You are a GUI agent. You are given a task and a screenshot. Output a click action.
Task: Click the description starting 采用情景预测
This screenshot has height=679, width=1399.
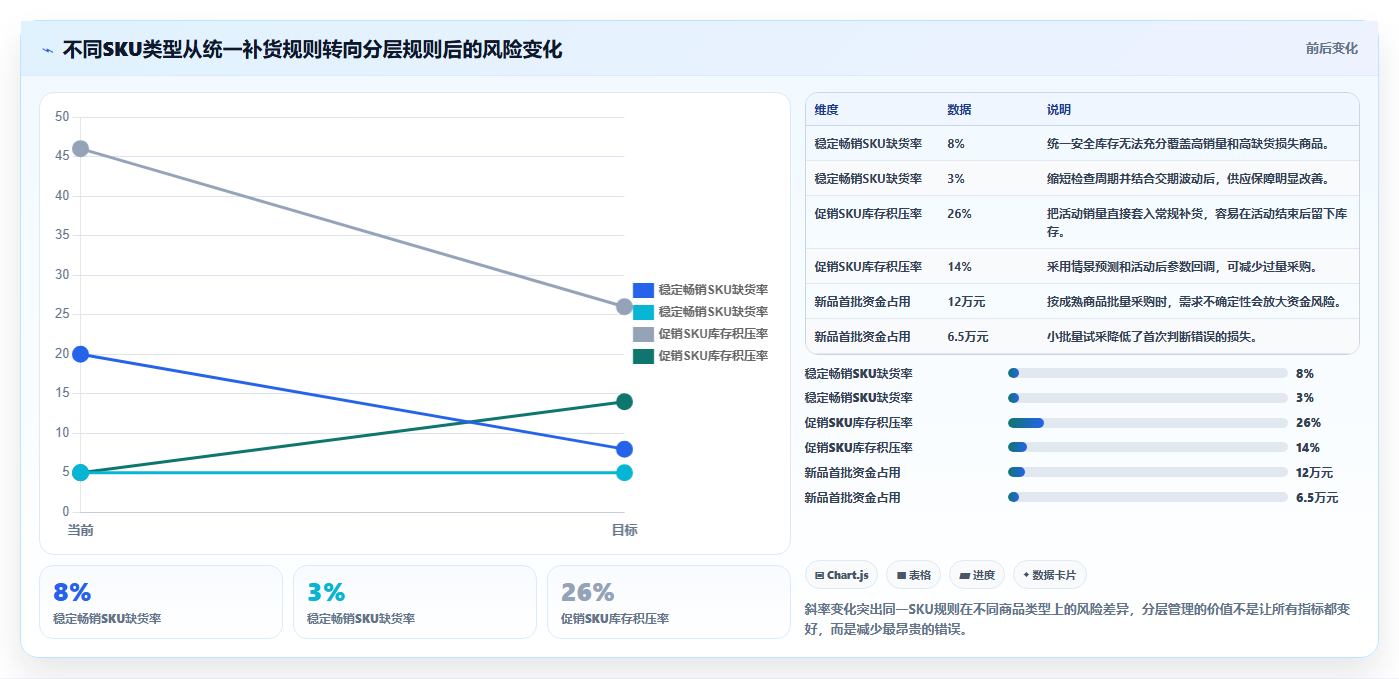1183,267
